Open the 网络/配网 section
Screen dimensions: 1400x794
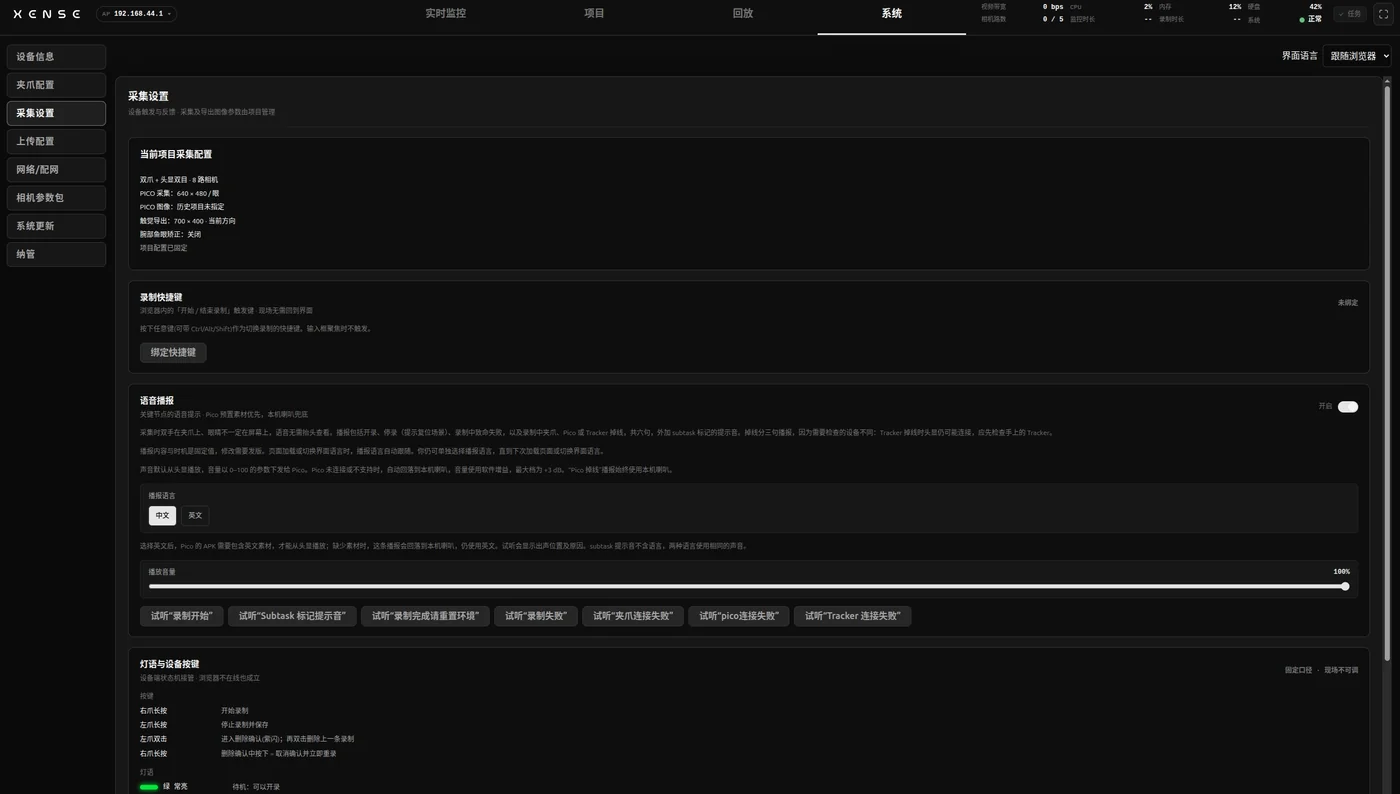coord(56,170)
